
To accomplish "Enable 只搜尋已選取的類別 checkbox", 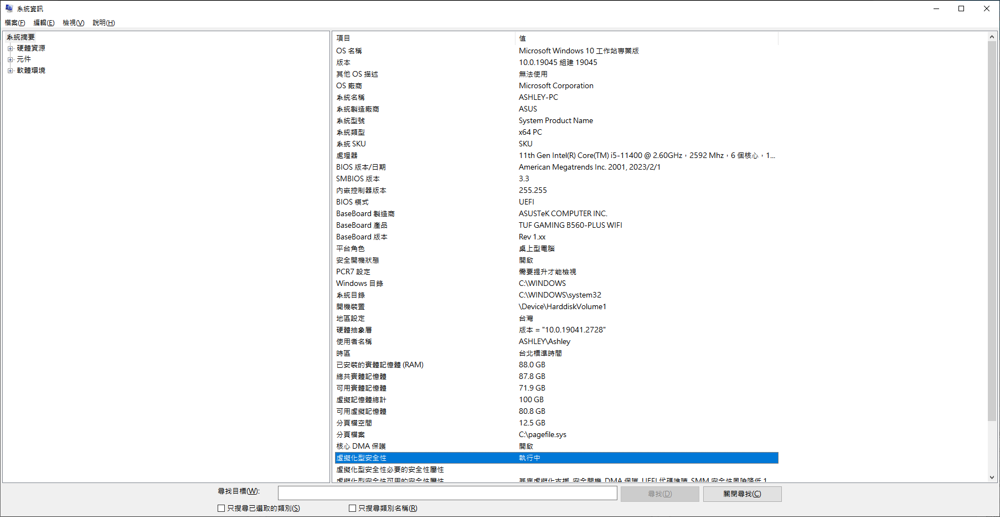I will [221, 508].
